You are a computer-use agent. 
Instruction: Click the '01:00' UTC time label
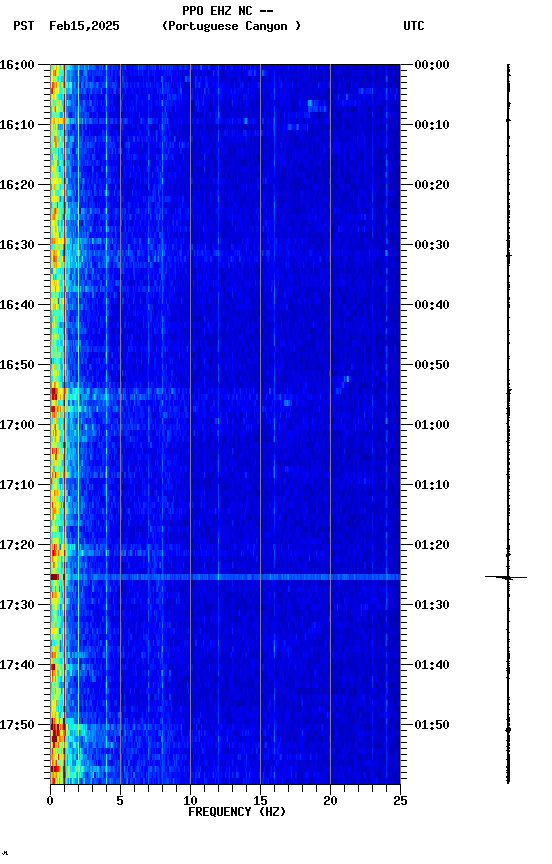(x=432, y=425)
